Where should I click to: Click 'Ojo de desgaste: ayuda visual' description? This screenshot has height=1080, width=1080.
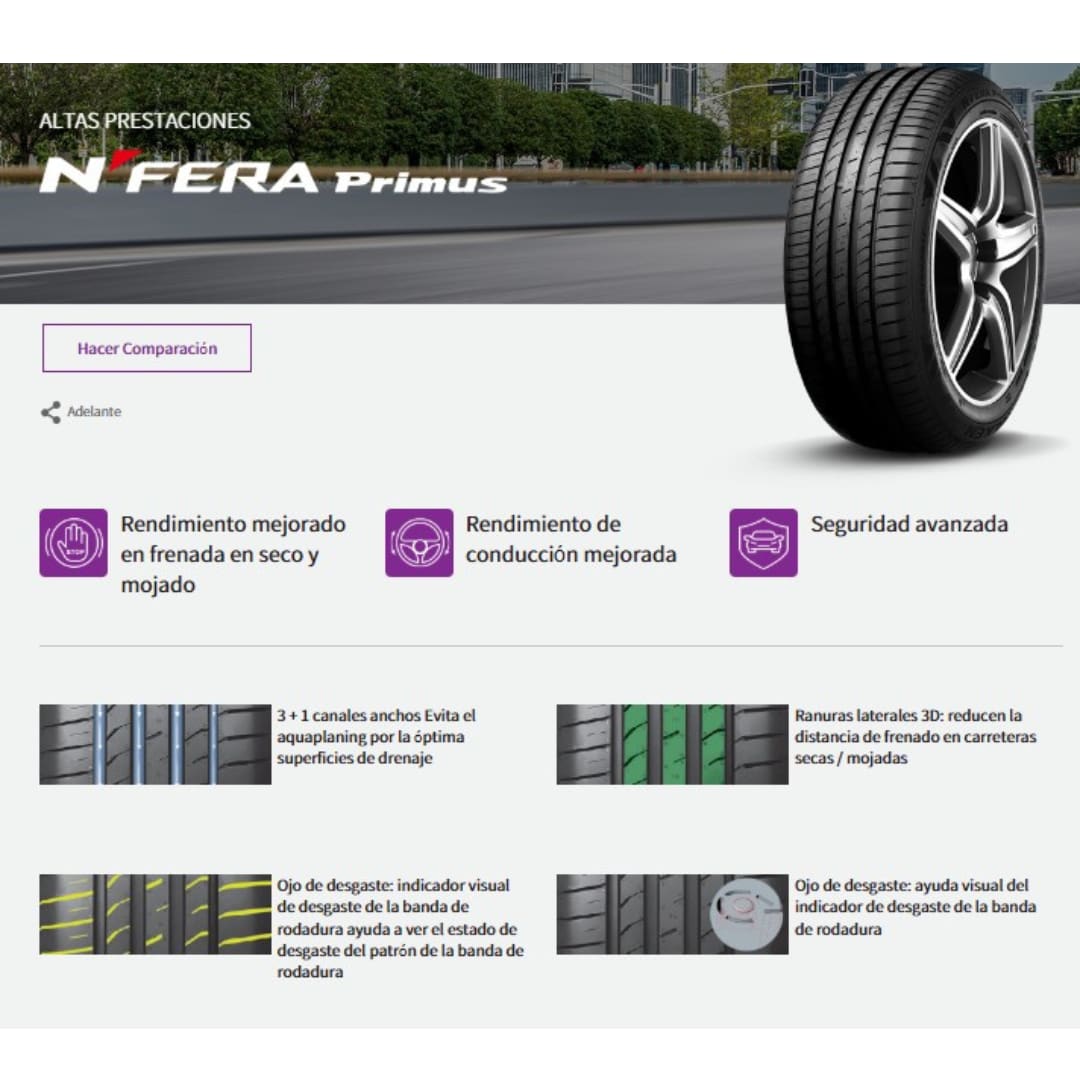[915, 906]
